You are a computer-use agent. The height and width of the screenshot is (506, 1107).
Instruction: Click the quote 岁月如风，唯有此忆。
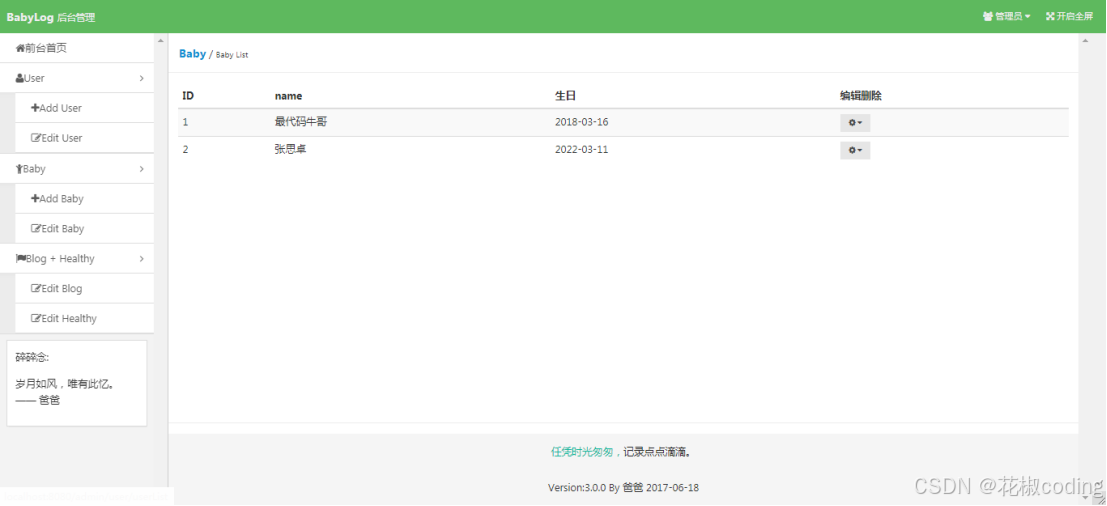pyautogui.click(x=65, y=384)
